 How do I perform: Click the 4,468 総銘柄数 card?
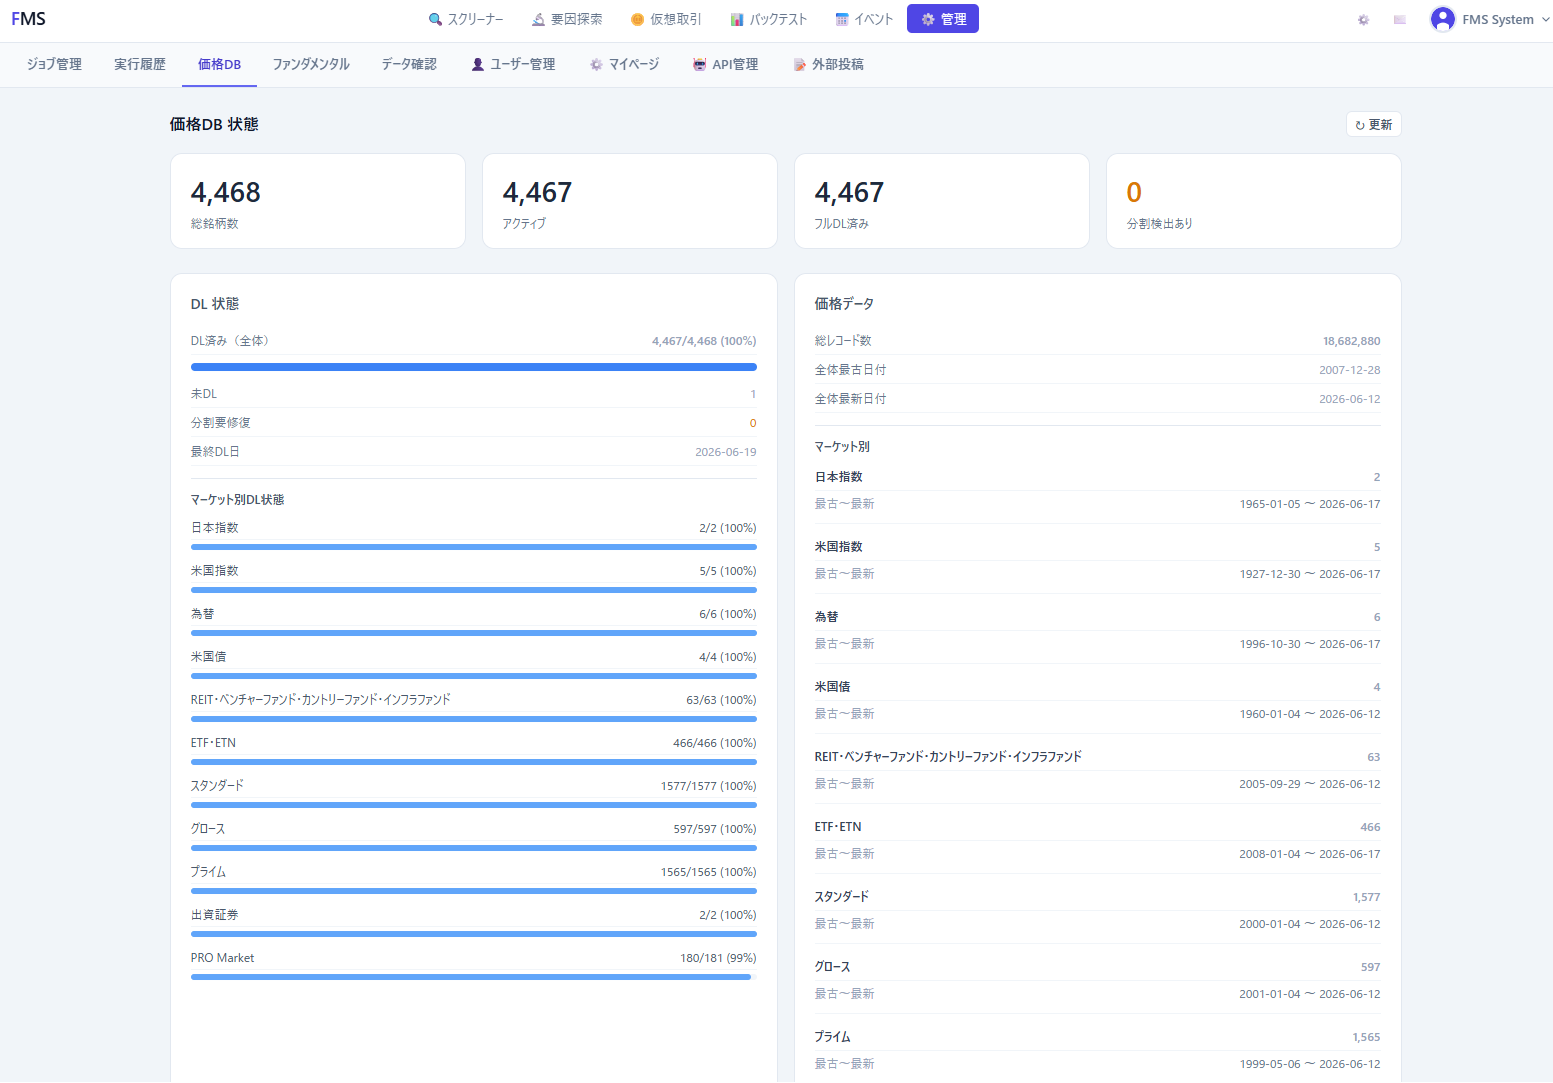(x=318, y=201)
